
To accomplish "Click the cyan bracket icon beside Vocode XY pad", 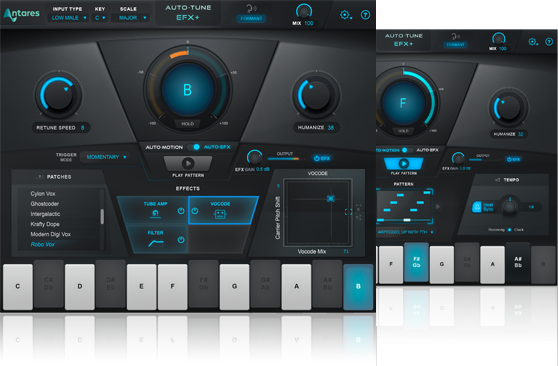I will (x=348, y=212).
